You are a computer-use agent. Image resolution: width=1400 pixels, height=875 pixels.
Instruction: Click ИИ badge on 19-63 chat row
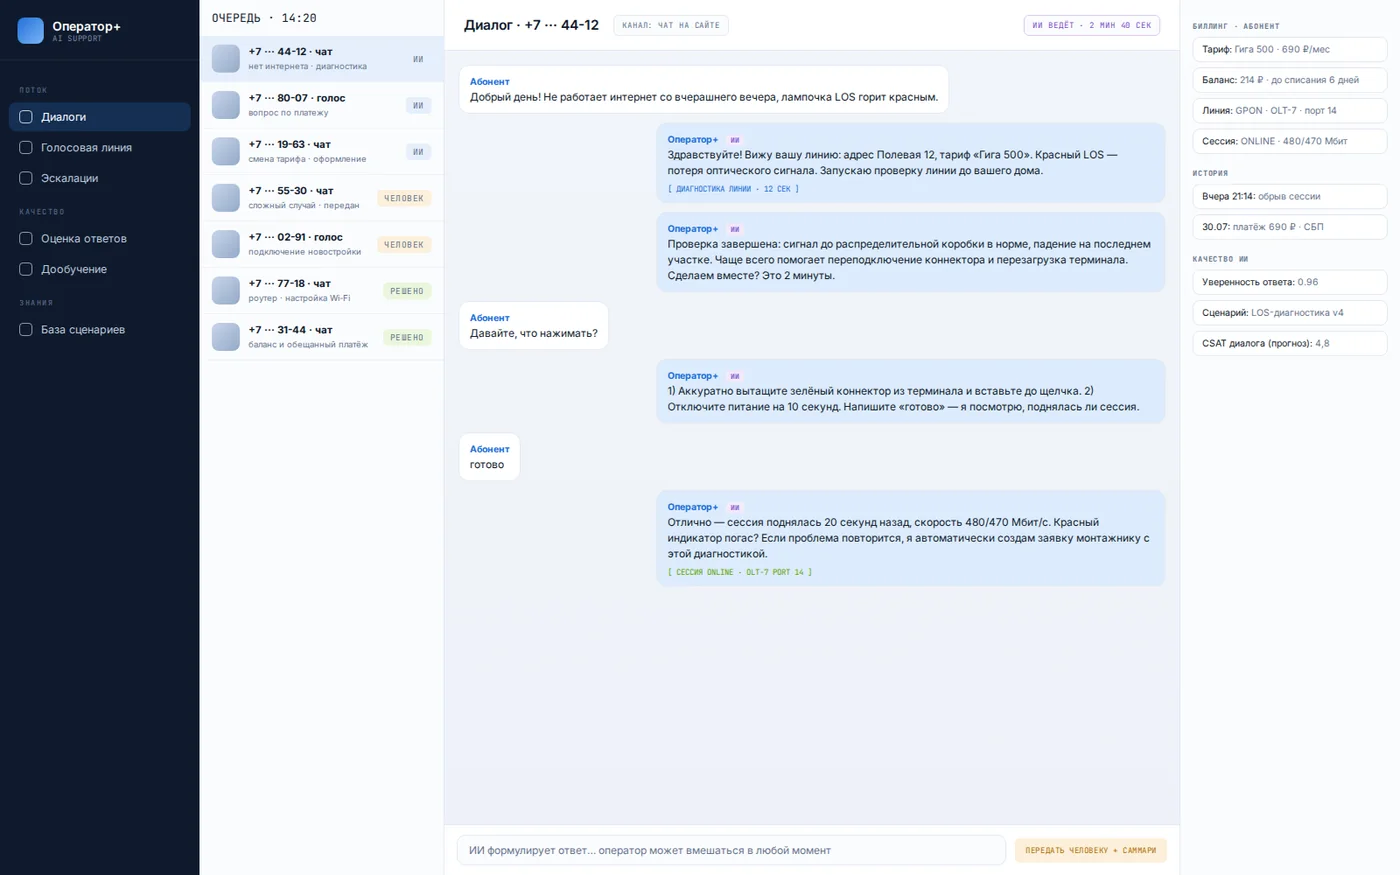(418, 152)
